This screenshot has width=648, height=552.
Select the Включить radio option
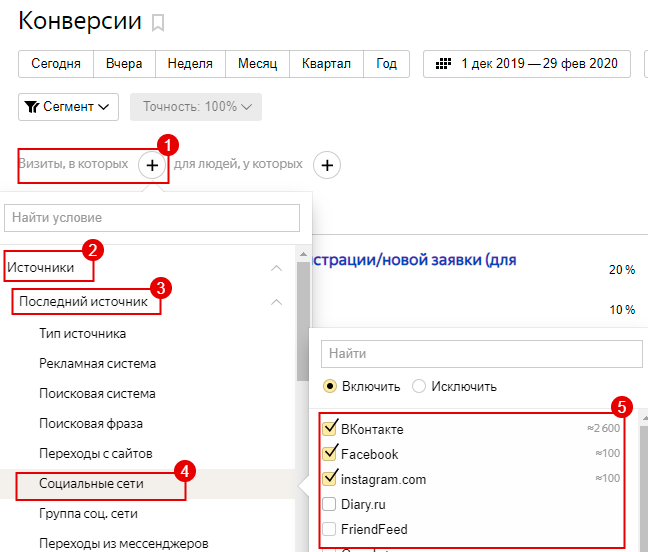329,386
